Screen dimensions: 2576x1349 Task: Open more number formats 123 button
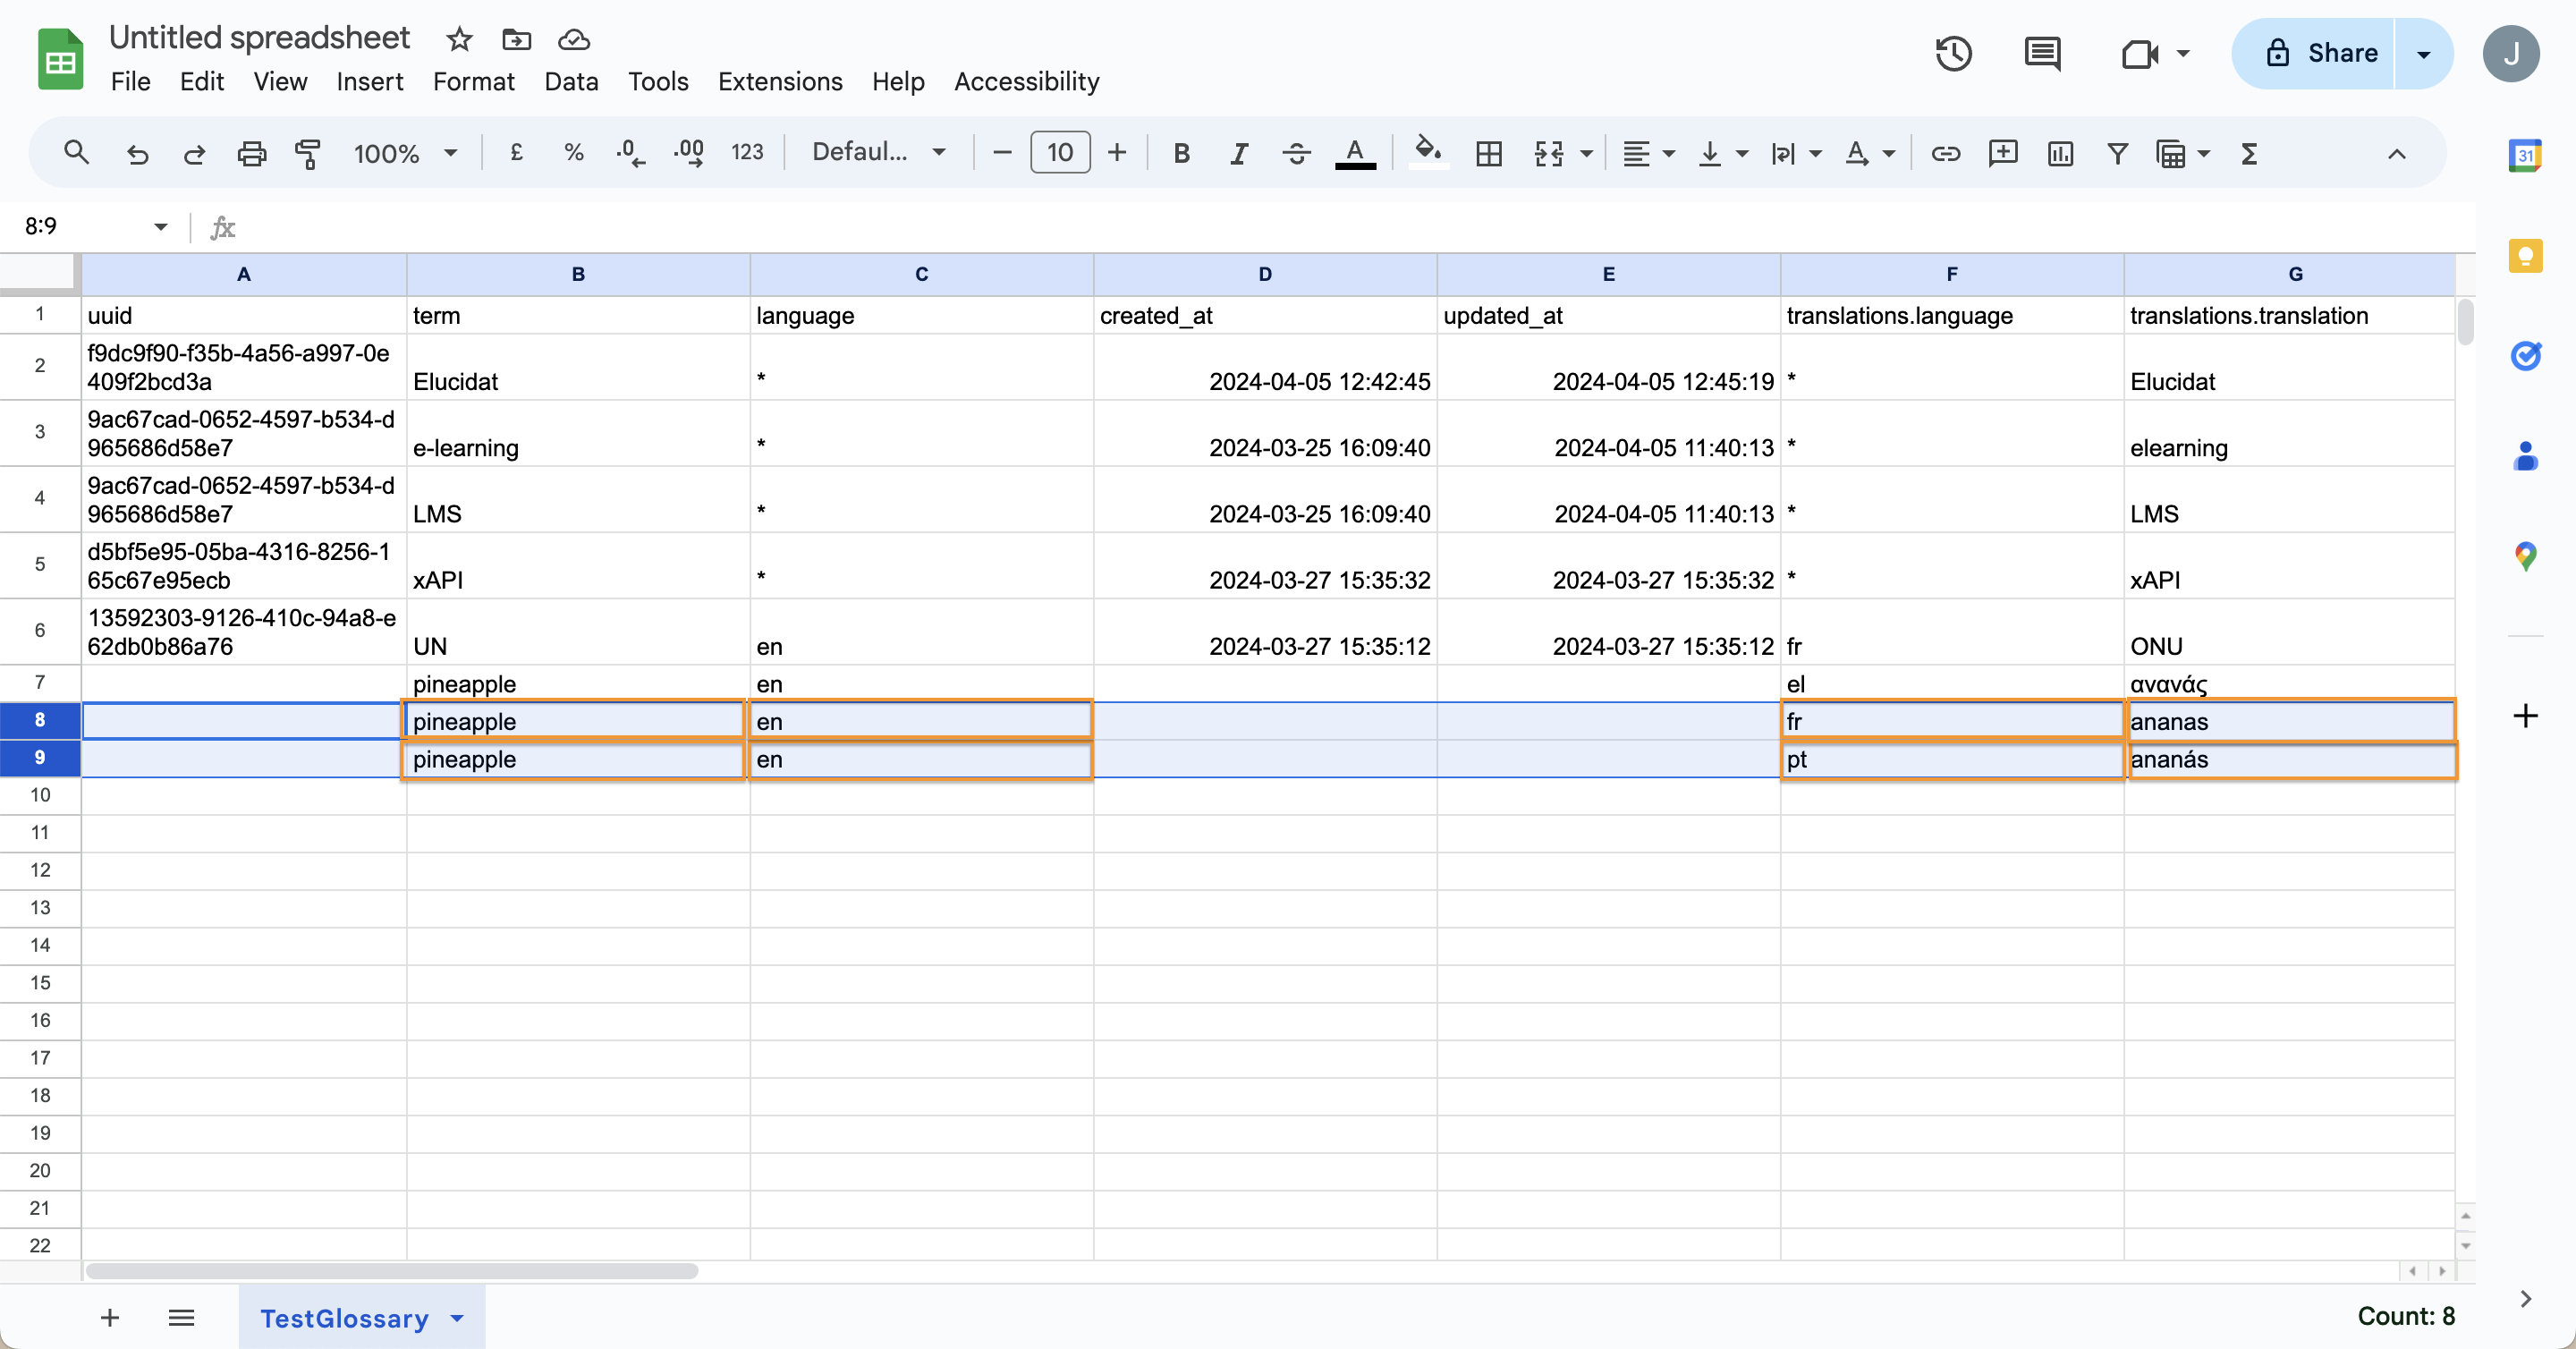point(747,153)
